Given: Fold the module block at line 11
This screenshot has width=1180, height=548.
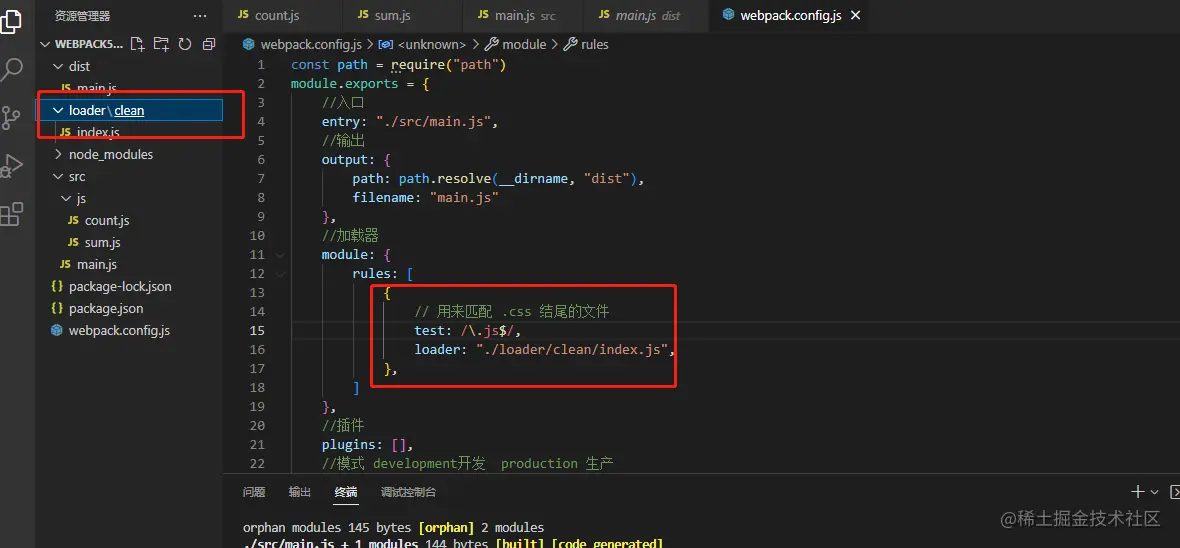Looking at the screenshot, I should coord(280,254).
